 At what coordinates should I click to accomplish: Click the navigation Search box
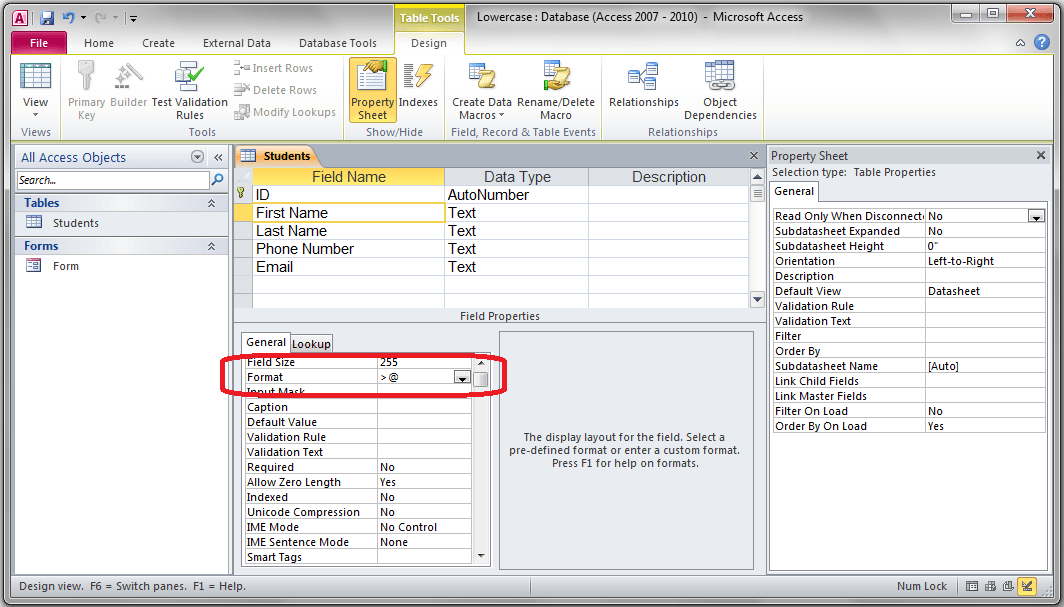(113, 180)
